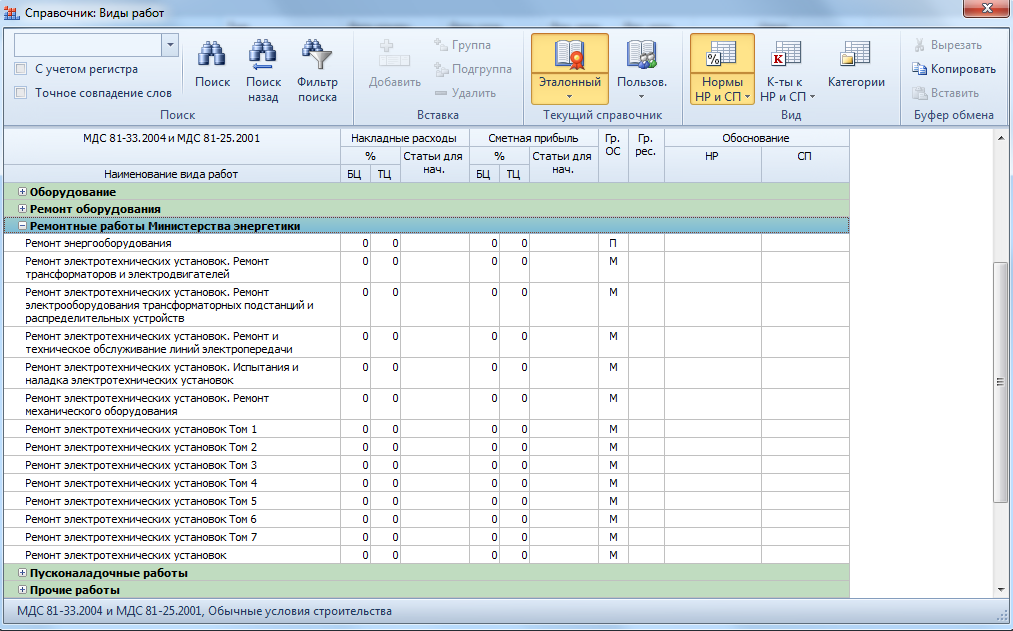Click the Копировать button

[x=953, y=69]
